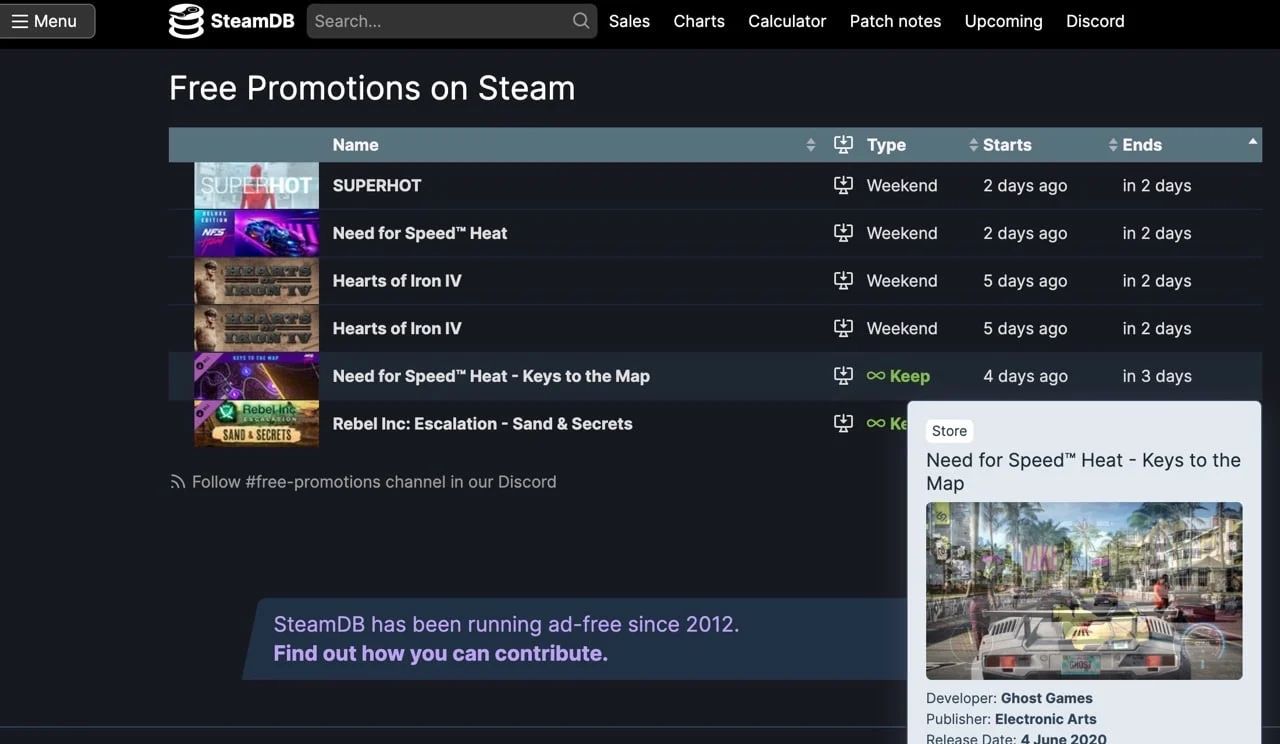The height and width of the screenshot is (744, 1280).
Task: Follow #free-promotions channel Discord link
Action: pyautogui.click(x=373, y=482)
